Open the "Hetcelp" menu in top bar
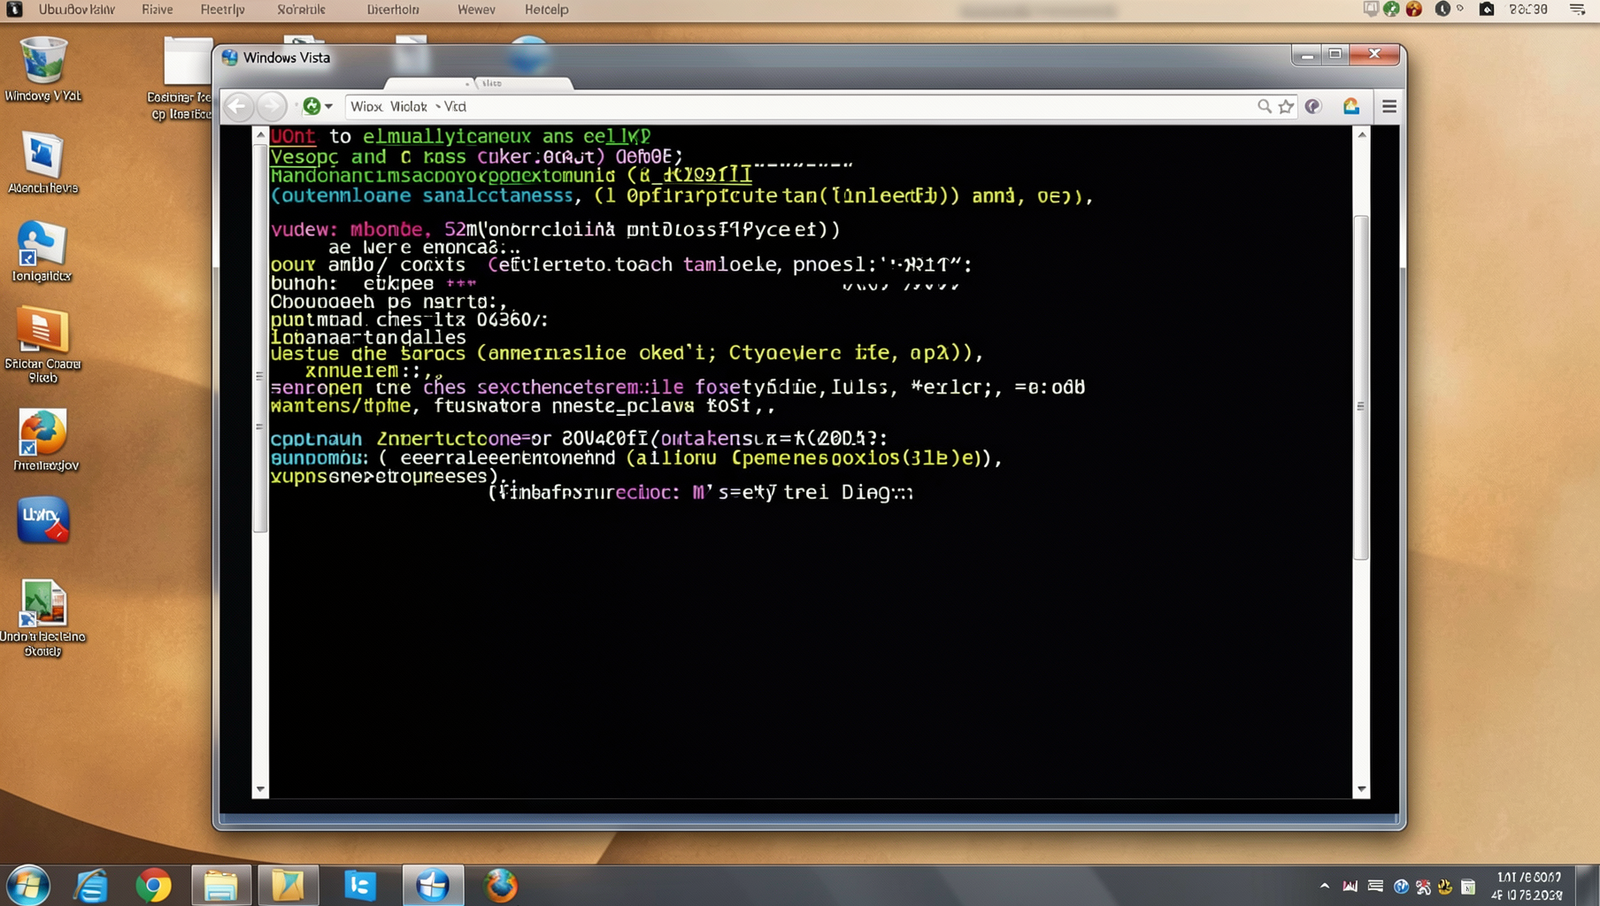 (546, 9)
